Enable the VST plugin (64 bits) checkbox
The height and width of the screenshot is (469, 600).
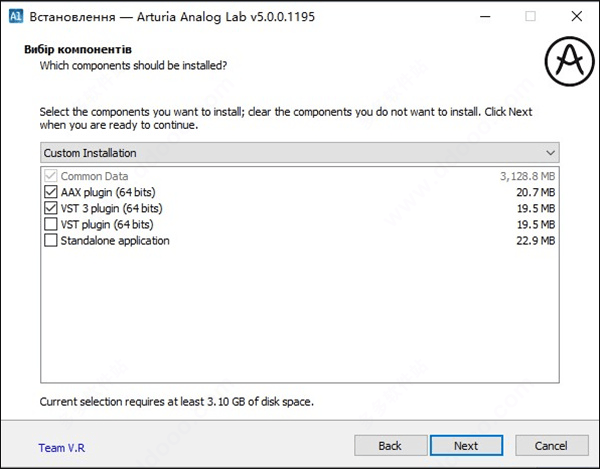click(51, 224)
